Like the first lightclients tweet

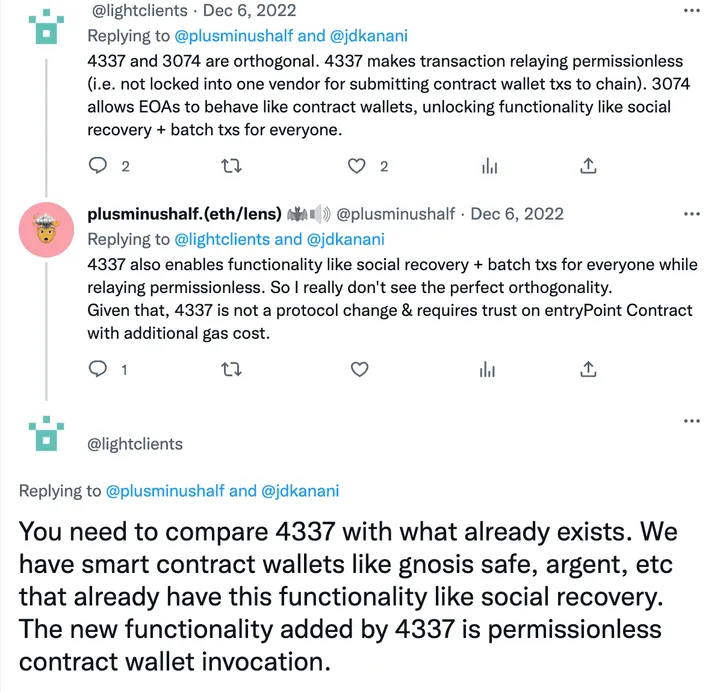[x=357, y=165]
